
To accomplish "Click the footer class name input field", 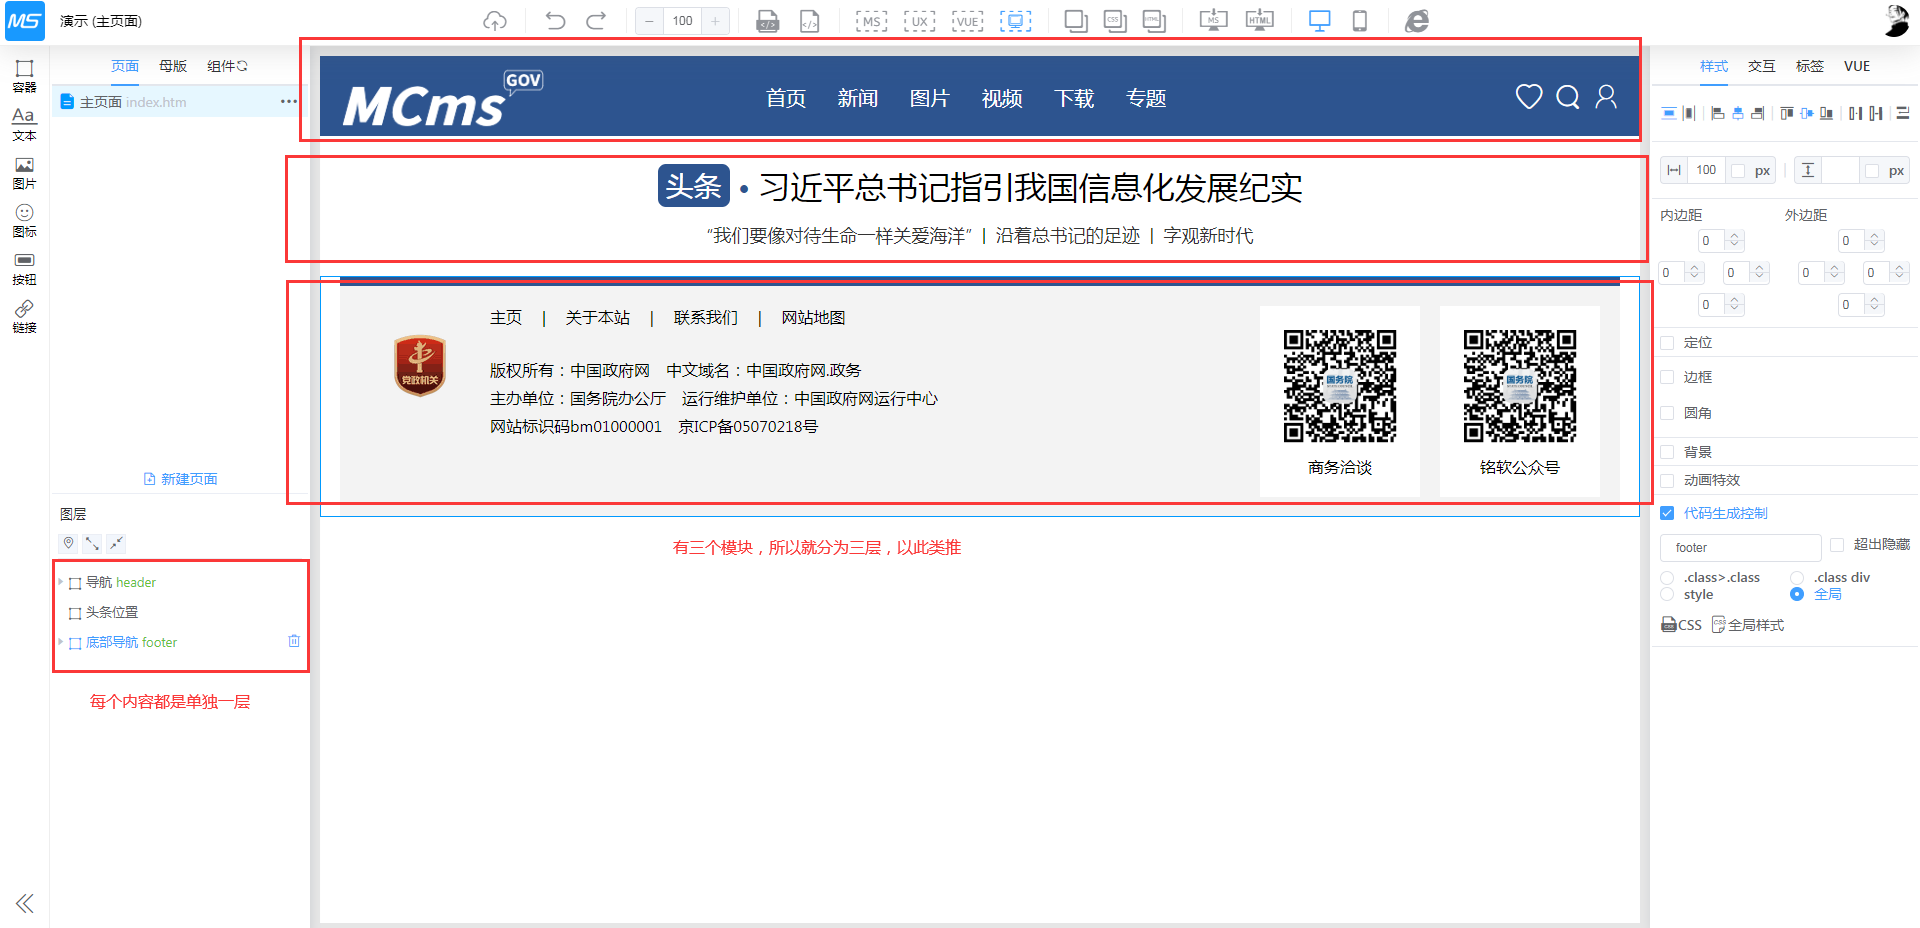I will click(1740, 548).
